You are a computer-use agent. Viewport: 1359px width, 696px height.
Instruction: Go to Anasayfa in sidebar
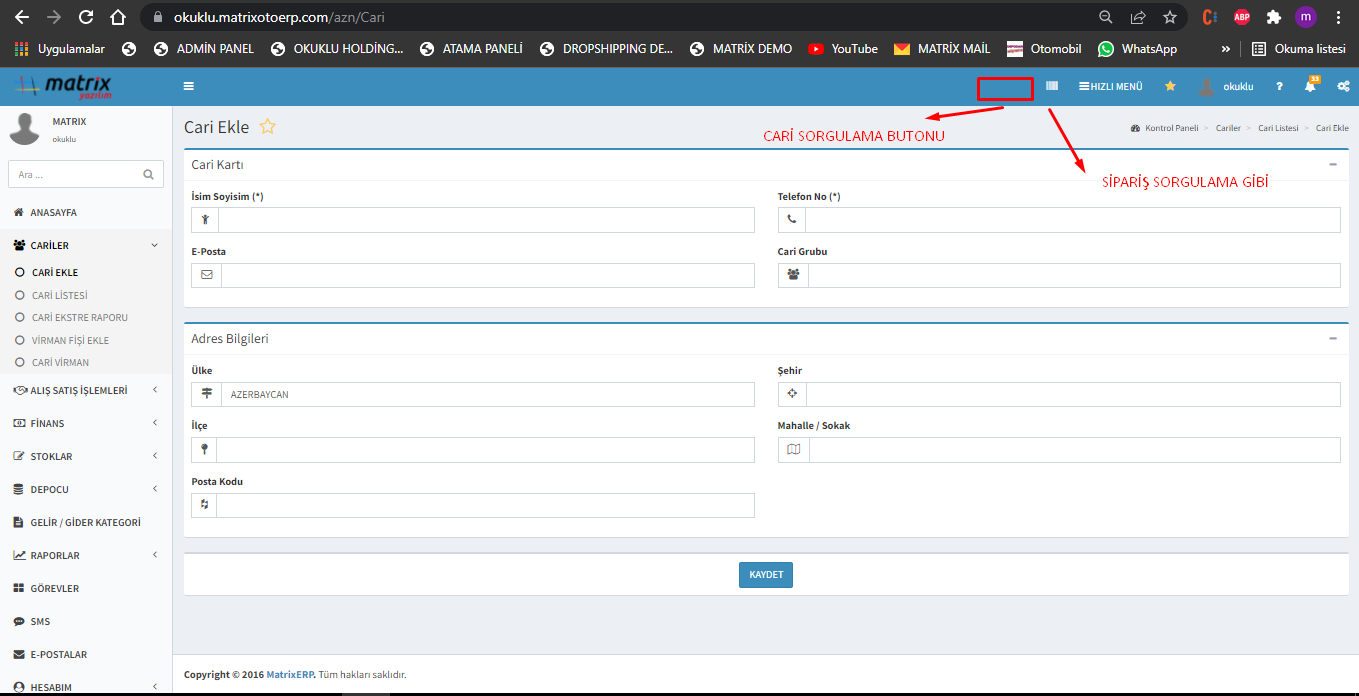(x=53, y=213)
